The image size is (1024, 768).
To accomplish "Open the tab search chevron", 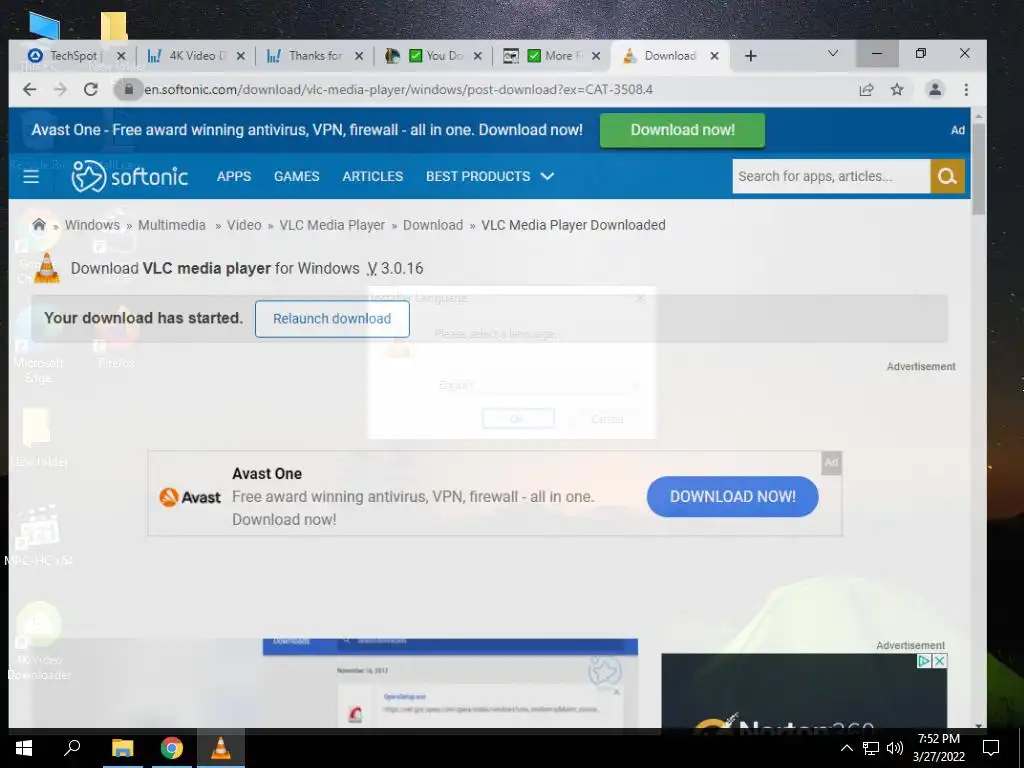I will (833, 54).
